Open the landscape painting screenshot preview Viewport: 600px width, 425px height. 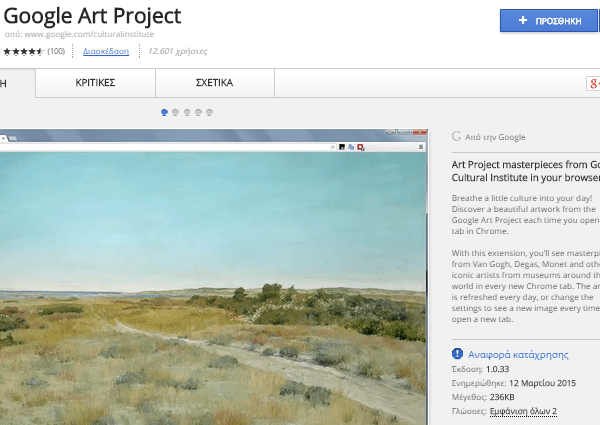pos(214,277)
